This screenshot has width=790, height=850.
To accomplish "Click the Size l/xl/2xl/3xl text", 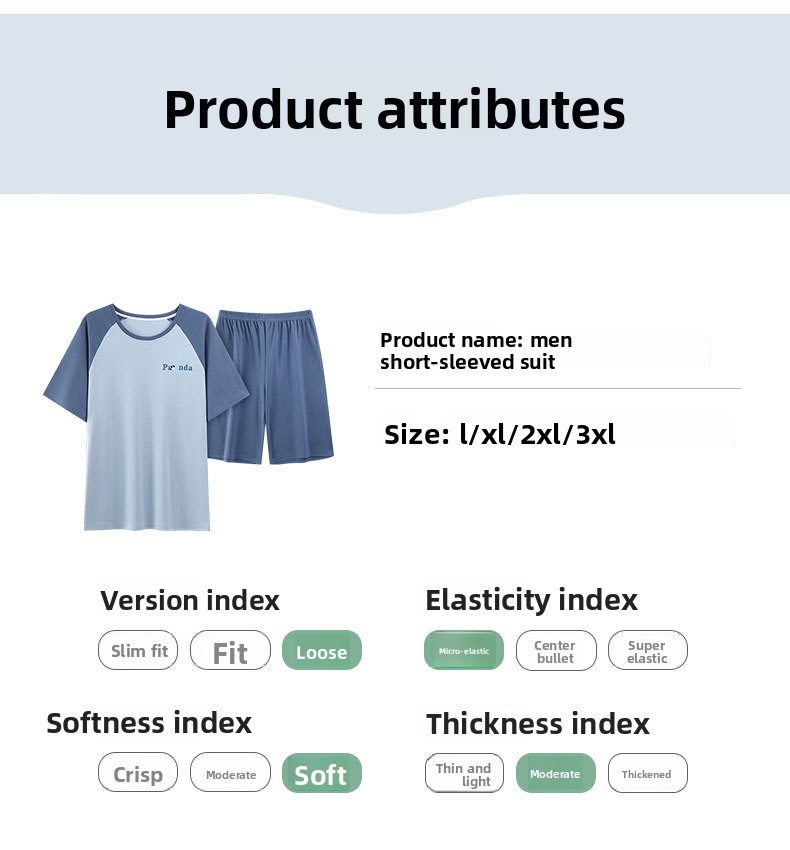I will (x=499, y=434).
